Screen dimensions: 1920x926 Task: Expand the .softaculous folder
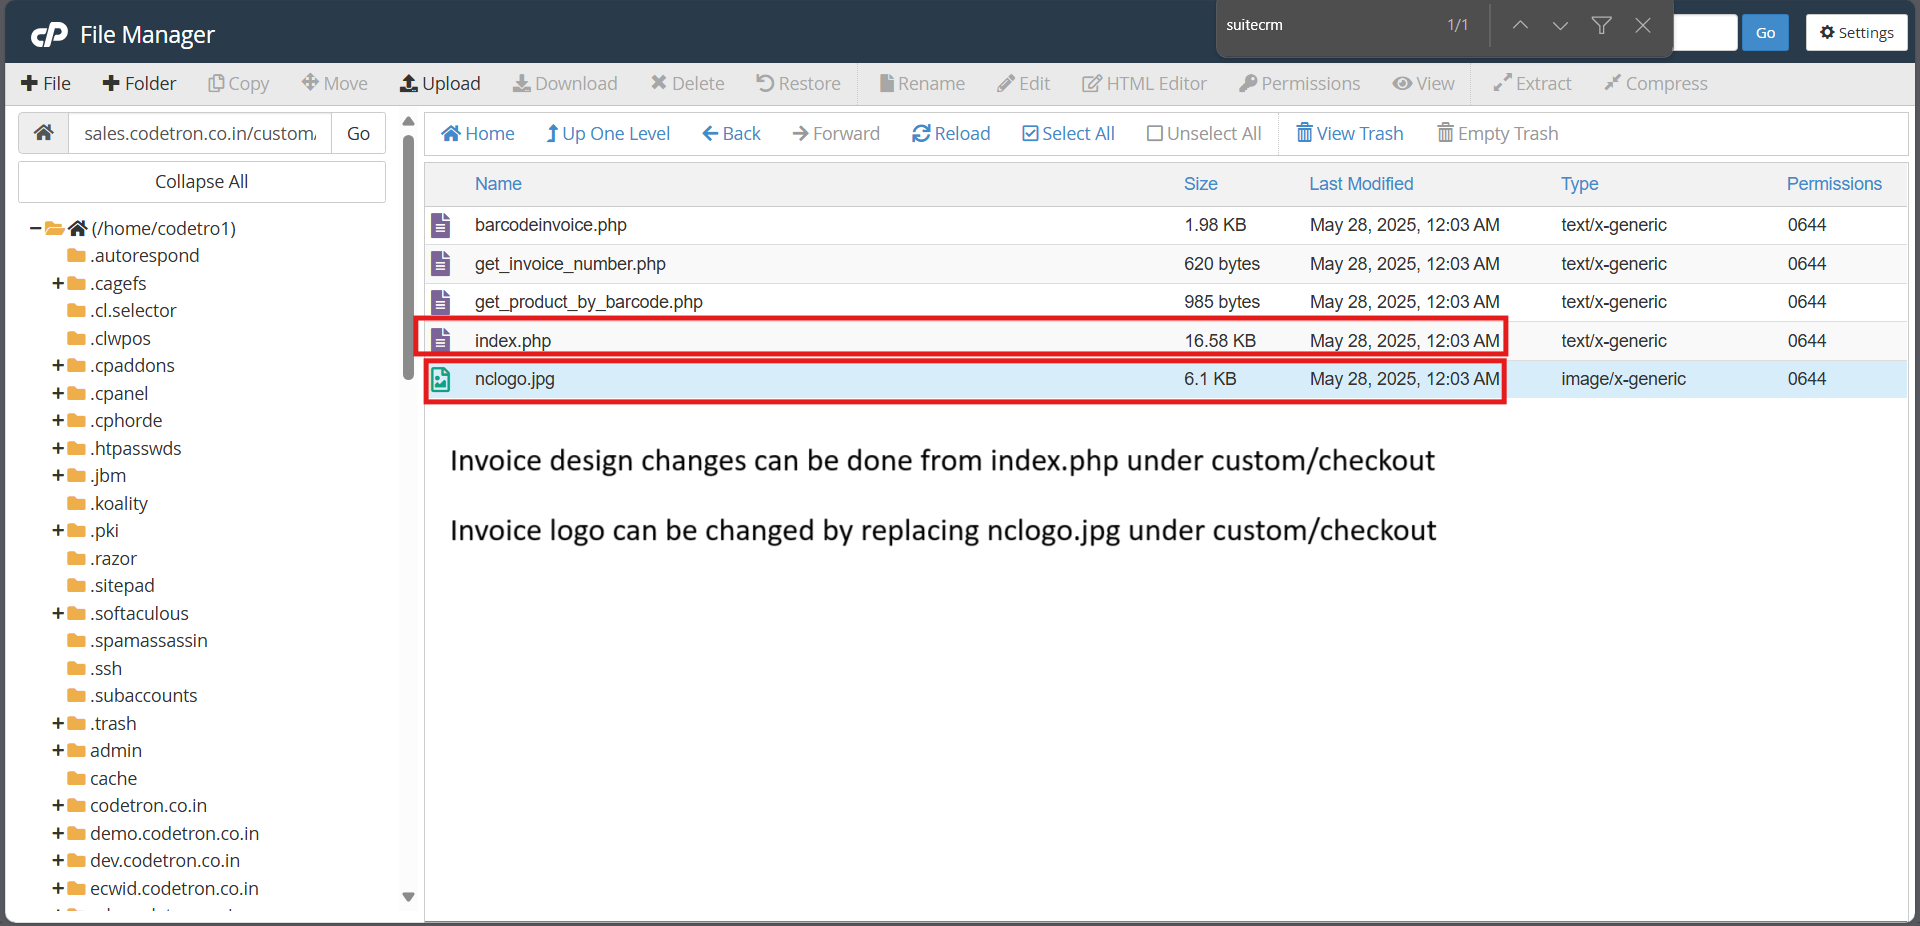point(58,614)
